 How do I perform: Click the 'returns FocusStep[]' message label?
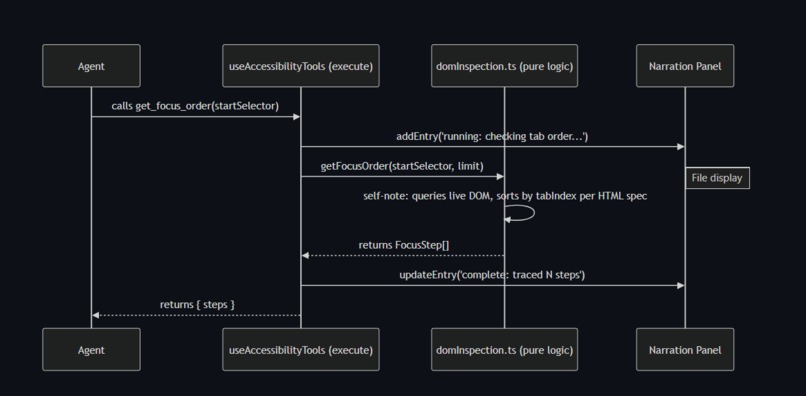tap(404, 245)
